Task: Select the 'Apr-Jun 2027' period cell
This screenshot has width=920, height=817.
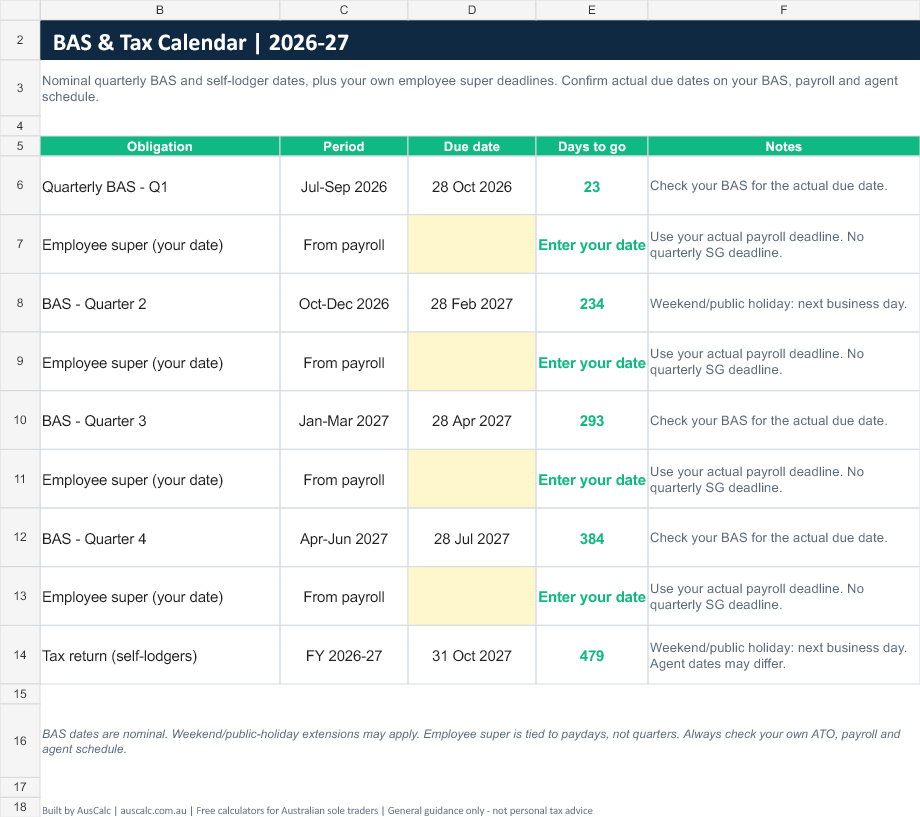Action: point(344,538)
